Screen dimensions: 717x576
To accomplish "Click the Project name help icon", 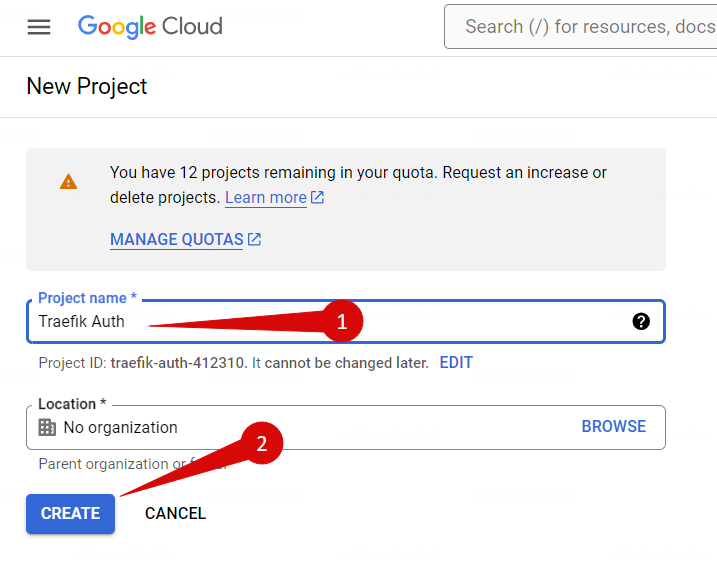I will click(641, 321).
